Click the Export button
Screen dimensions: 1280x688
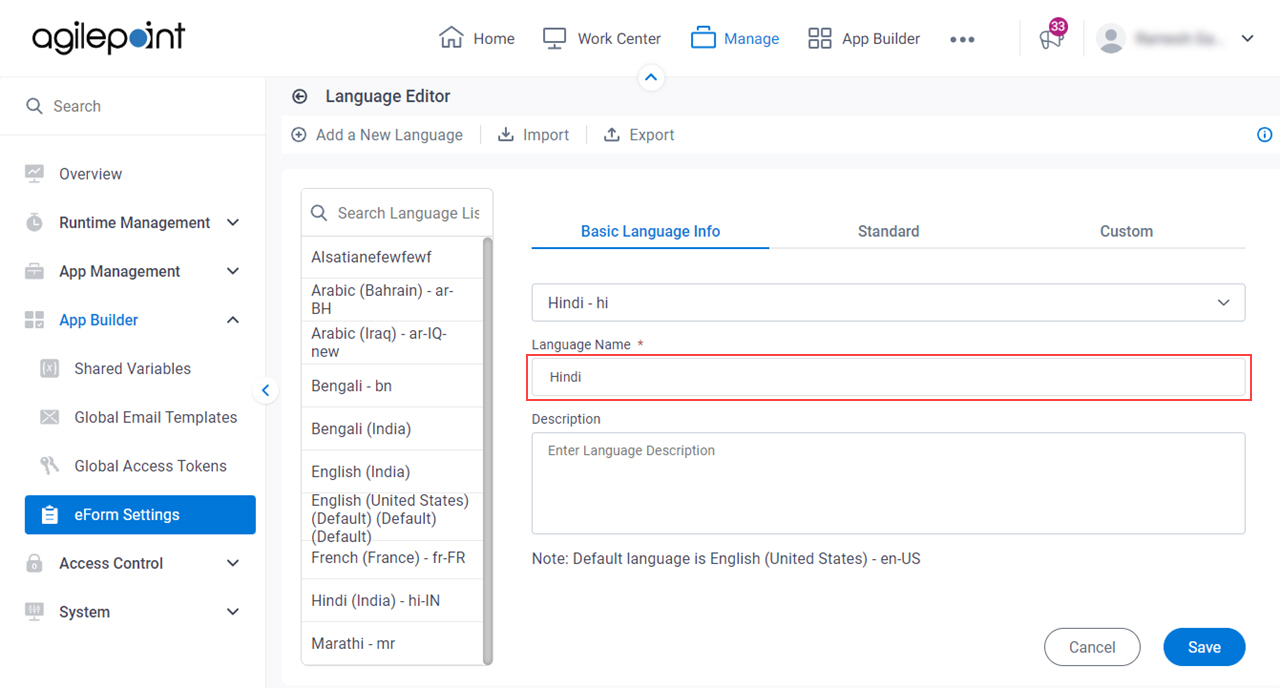(x=639, y=135)
